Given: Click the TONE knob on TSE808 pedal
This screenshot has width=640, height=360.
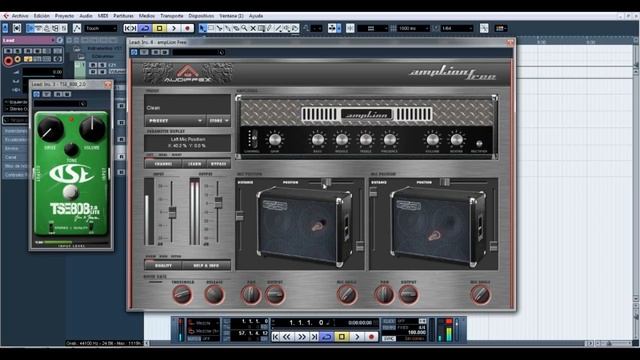Looking at the screenshot, I should click(71, 149).
